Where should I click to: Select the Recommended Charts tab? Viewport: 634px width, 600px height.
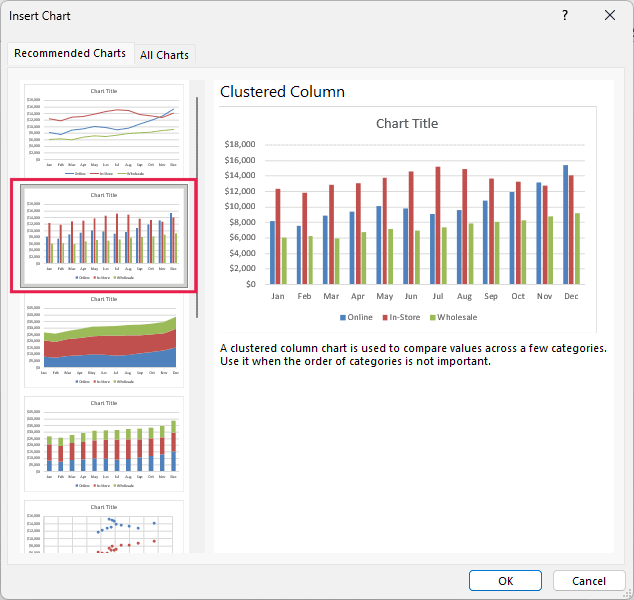click(70, 53)
